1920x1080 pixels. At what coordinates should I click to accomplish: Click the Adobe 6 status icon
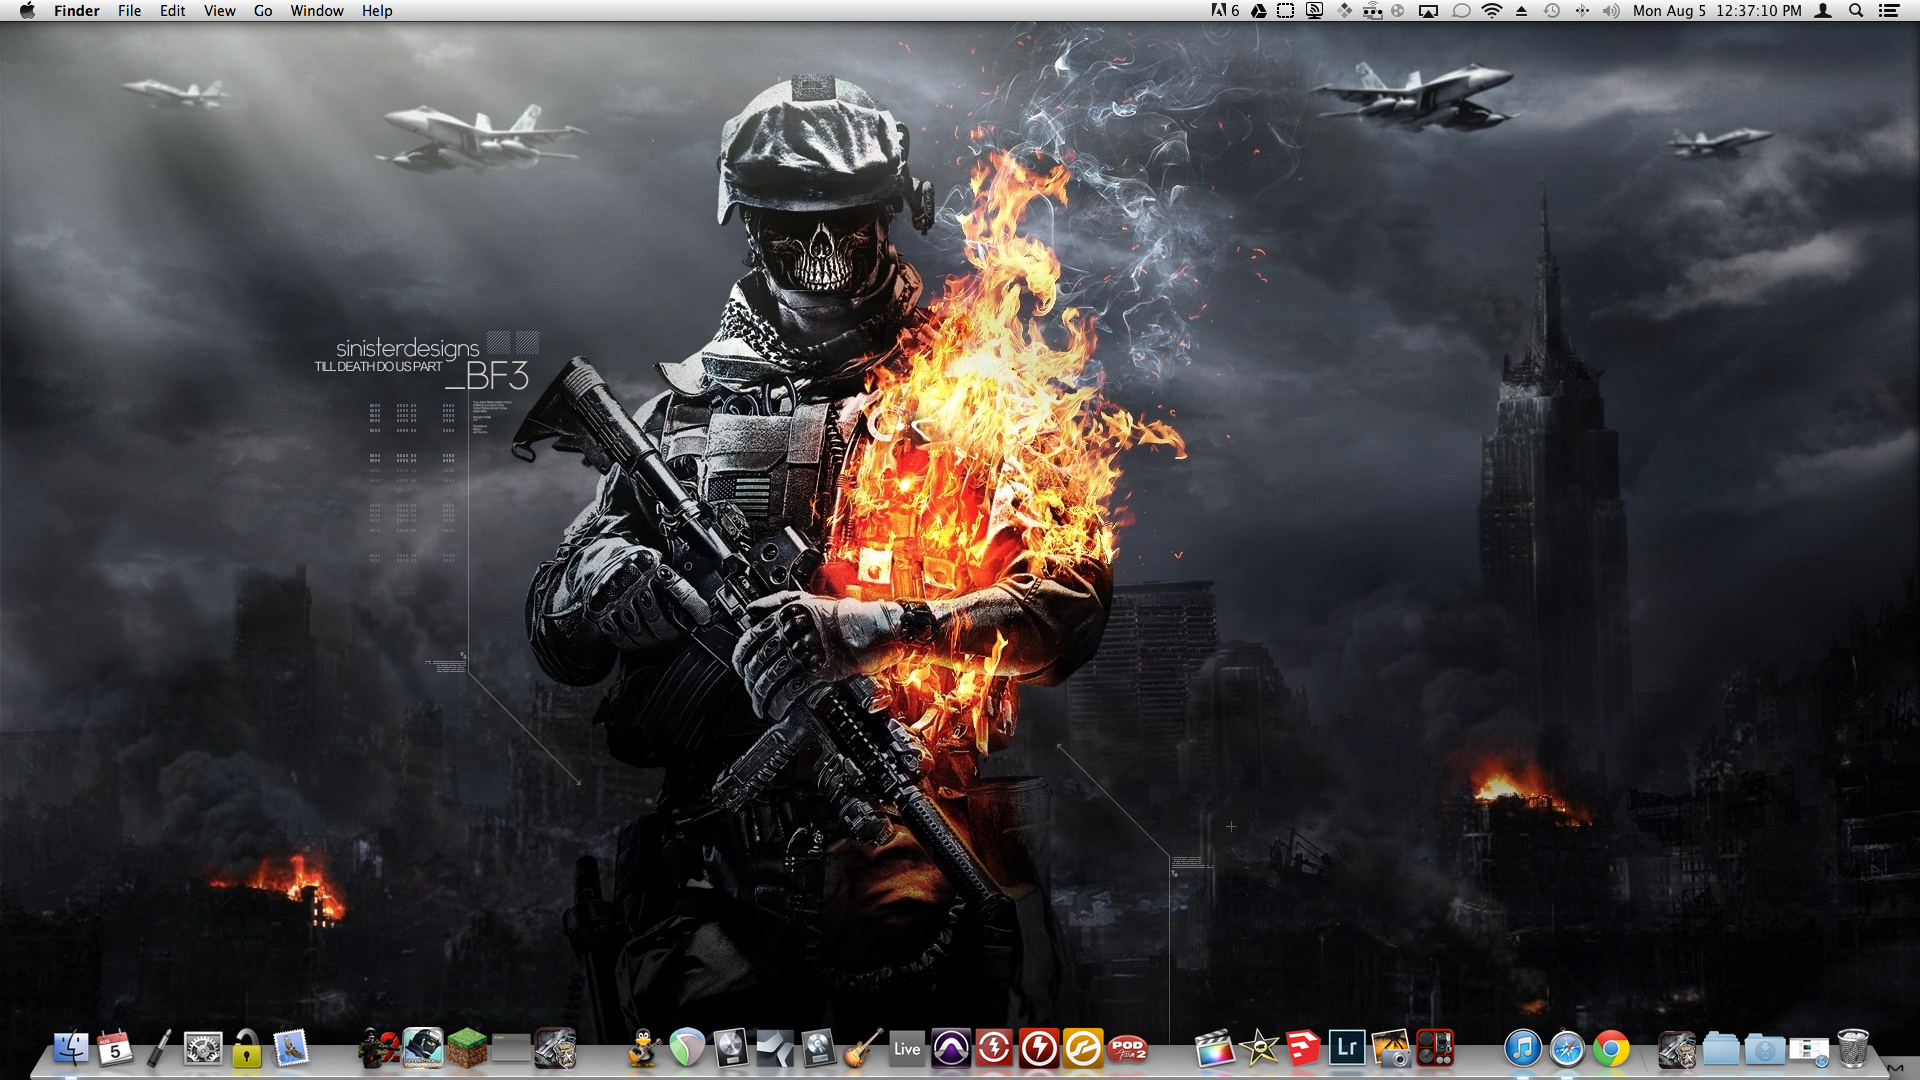tap(1225, 11)
